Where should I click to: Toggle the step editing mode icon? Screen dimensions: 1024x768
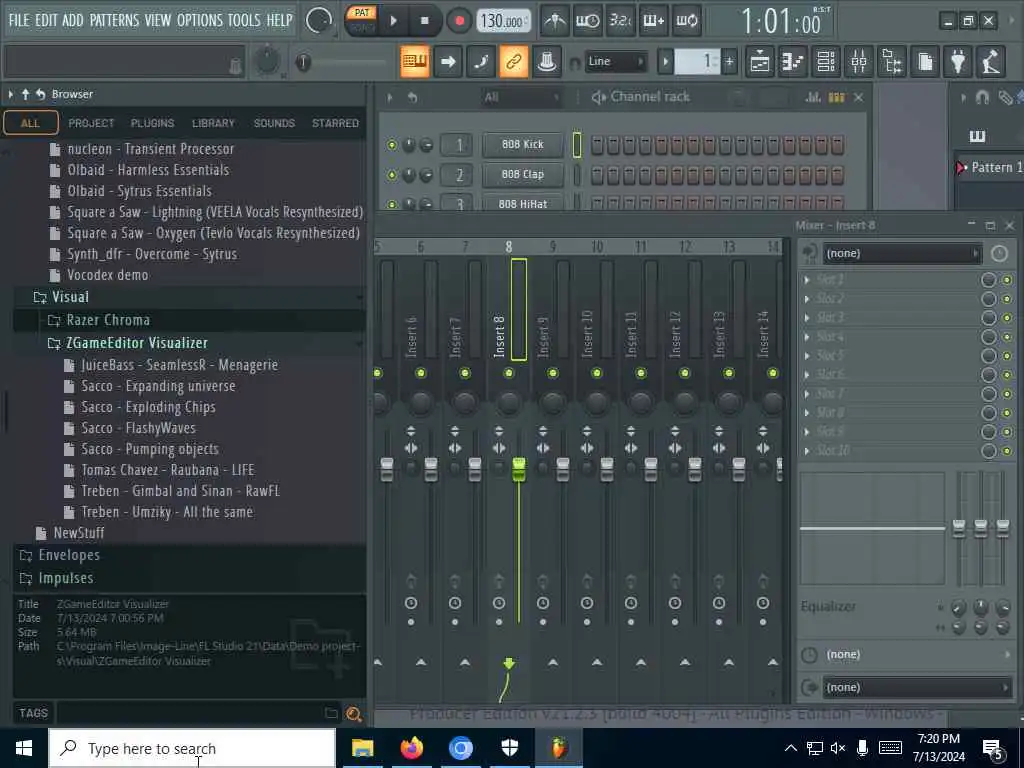tap(481, 62)
